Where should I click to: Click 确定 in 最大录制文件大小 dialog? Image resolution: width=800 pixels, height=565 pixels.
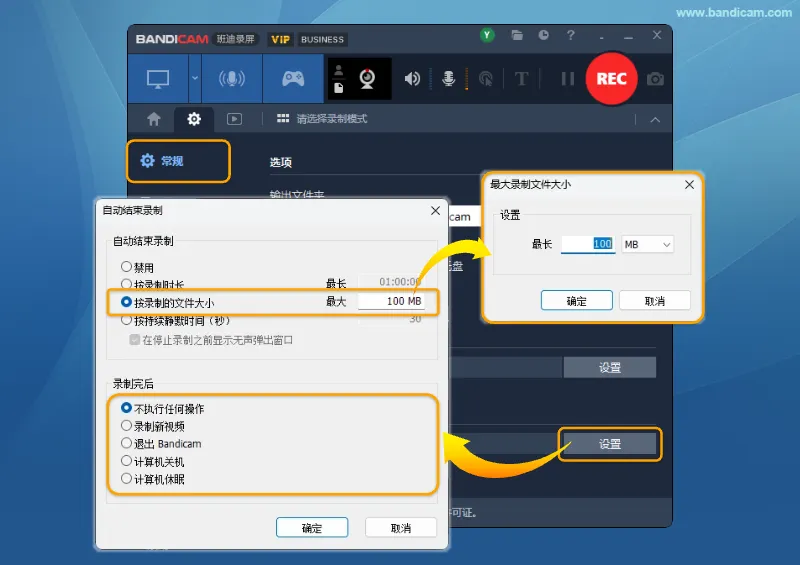577,301
